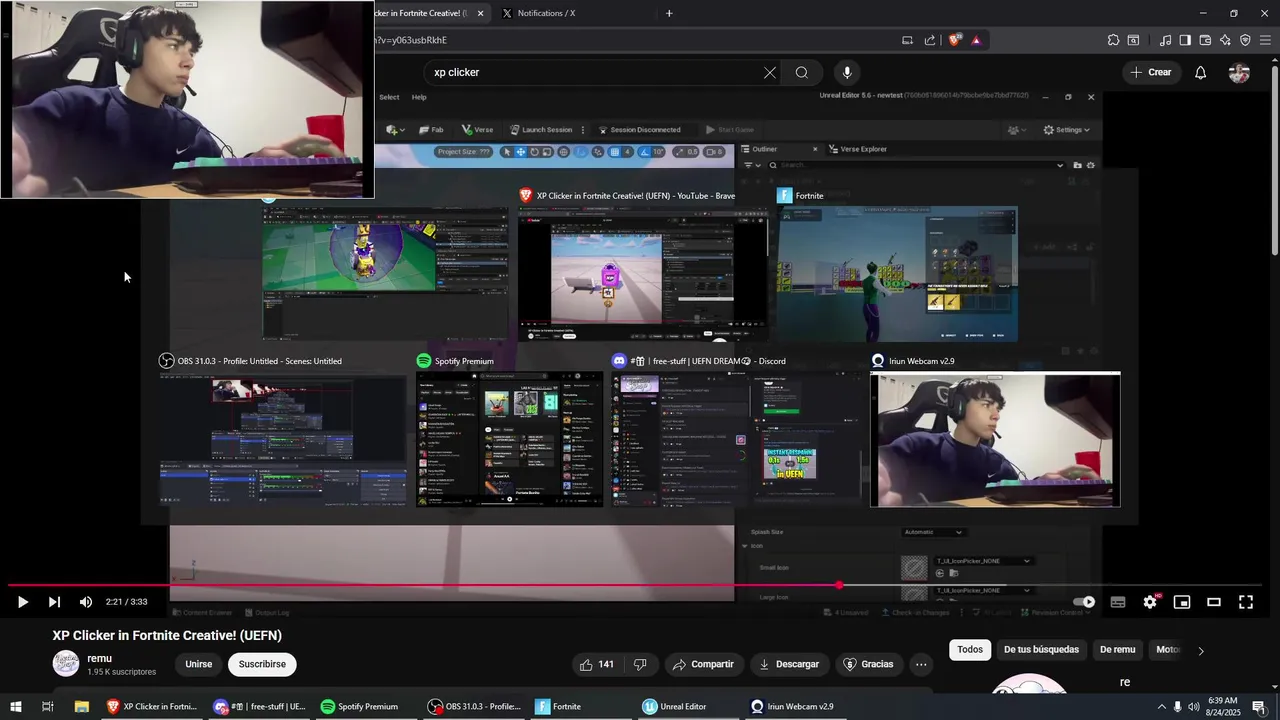
Task: Start voice search with microphone icon
Action: tap(847, 72)
